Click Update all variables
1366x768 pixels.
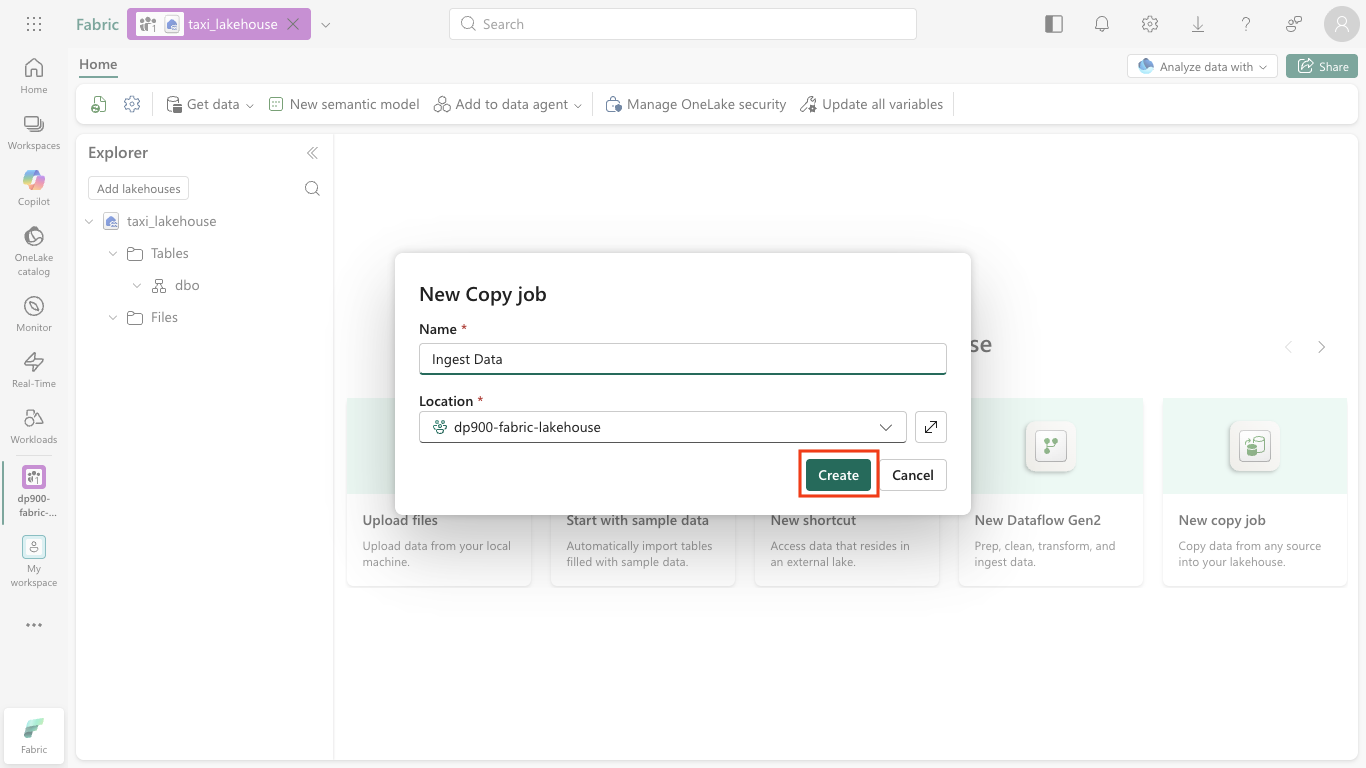click(872, 104)
